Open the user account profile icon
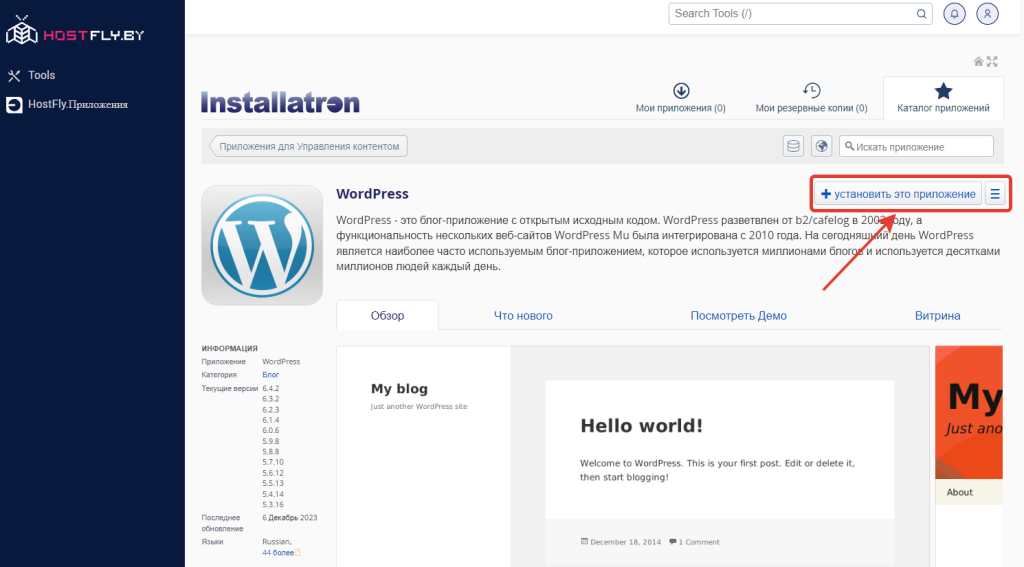The height and width of the screenshot is (567, 1024). pos(987,14)
